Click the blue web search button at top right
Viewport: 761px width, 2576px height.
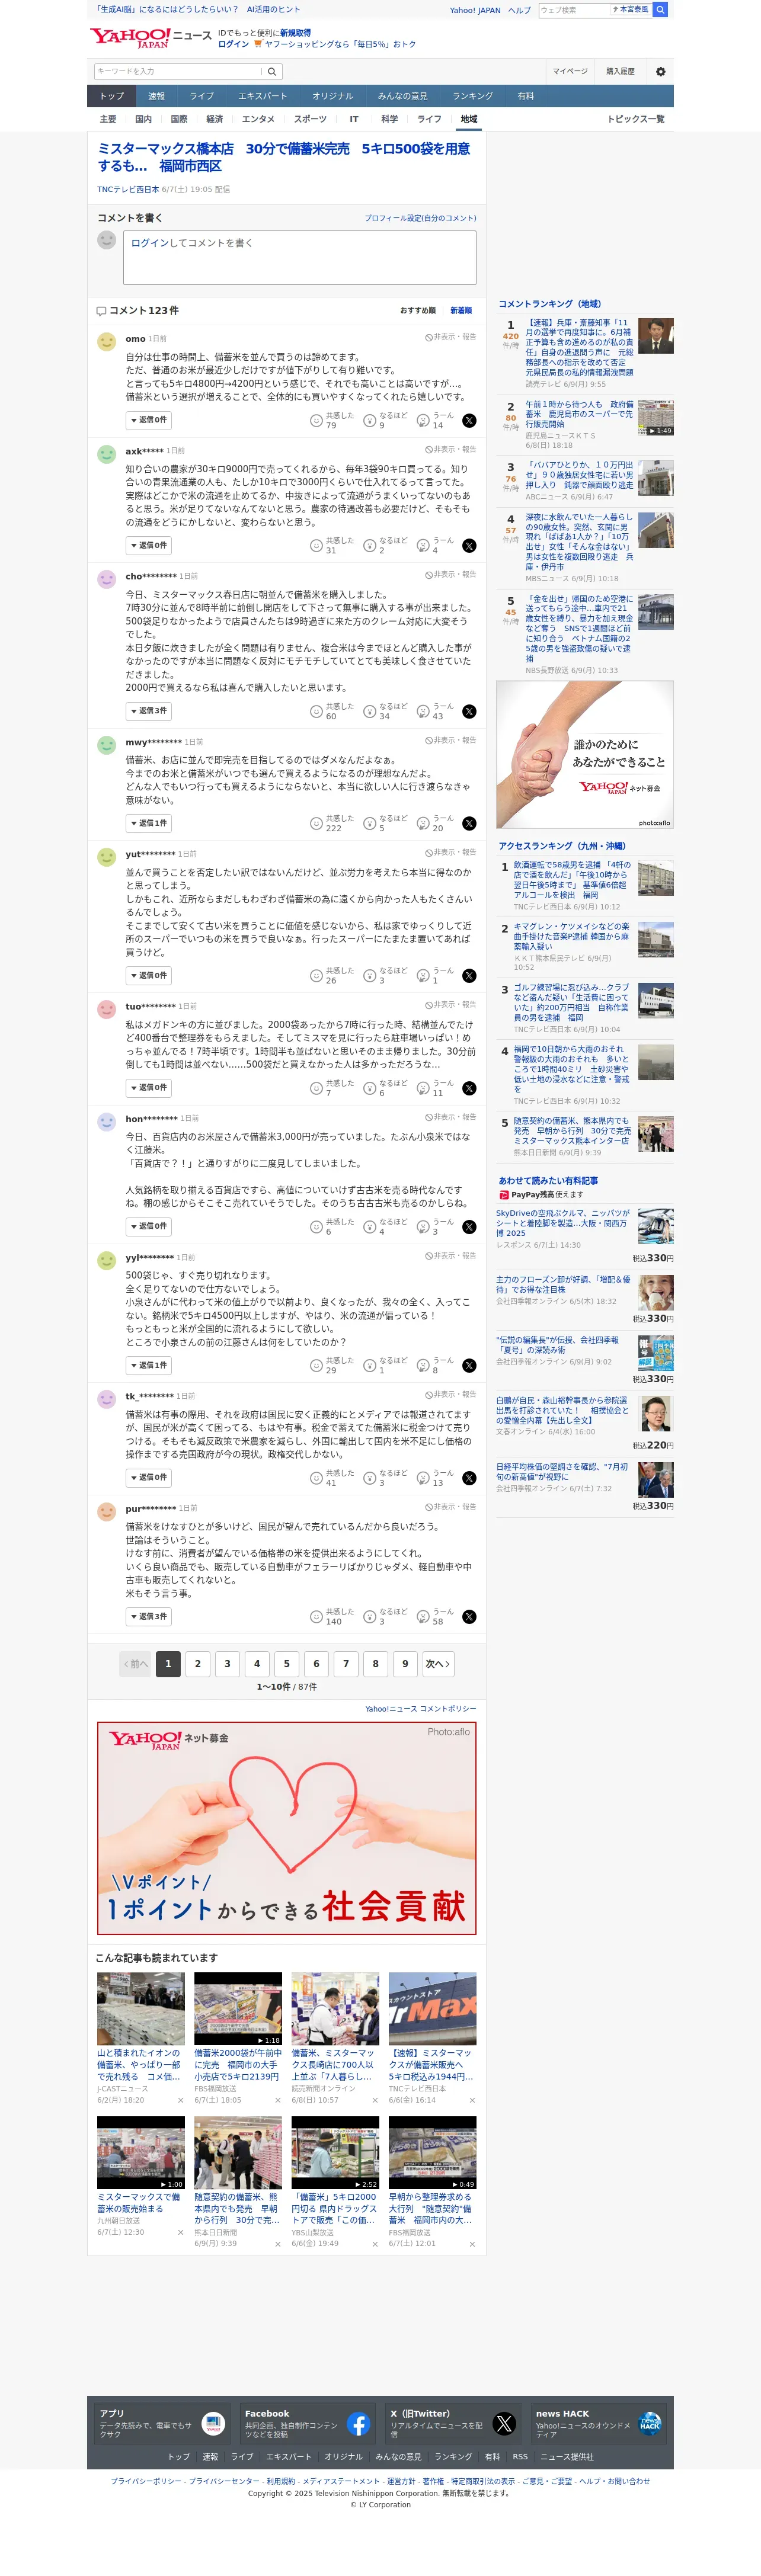point(660,10)
